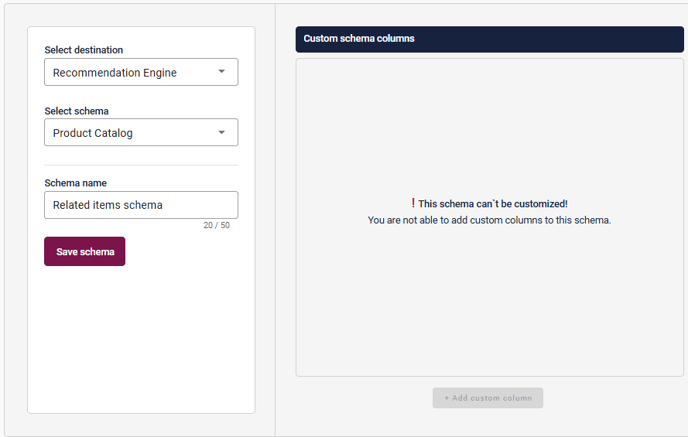Viewport: 688px width, 437px height.
Task: Open the Select destination dropdown
Action: tap(141, 72)
